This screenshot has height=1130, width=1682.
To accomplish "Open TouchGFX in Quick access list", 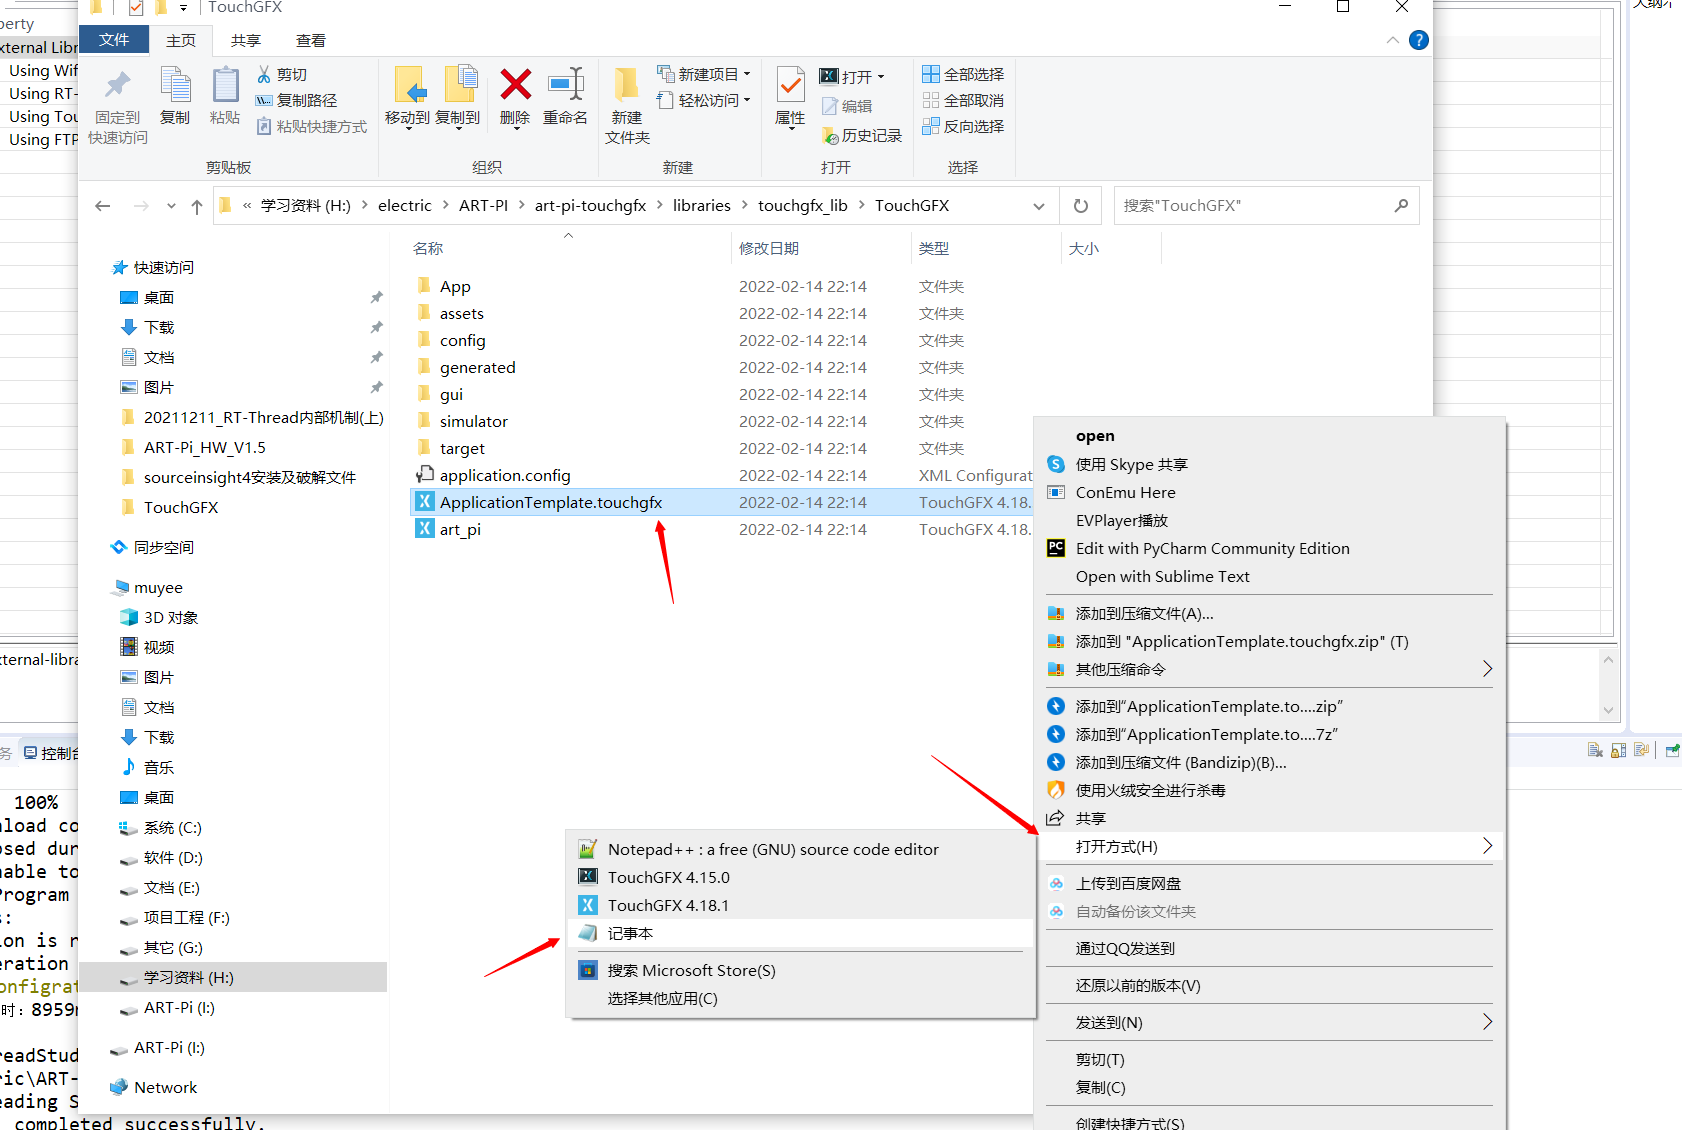I will pos(180,508).
